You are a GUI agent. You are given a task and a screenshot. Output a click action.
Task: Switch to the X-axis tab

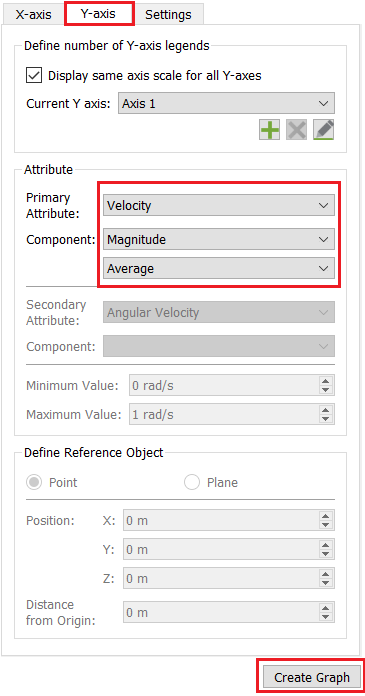click(34, 15)
